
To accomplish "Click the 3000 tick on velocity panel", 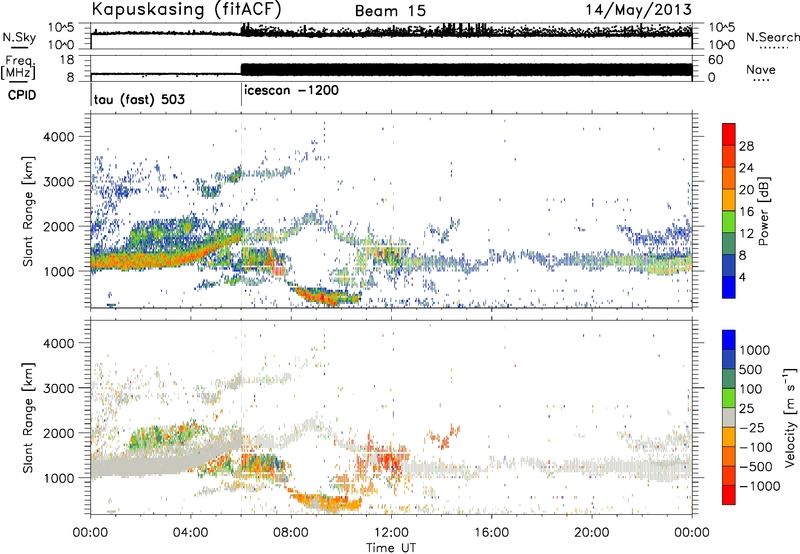I will pyautogui.click(x=58, y=388).
